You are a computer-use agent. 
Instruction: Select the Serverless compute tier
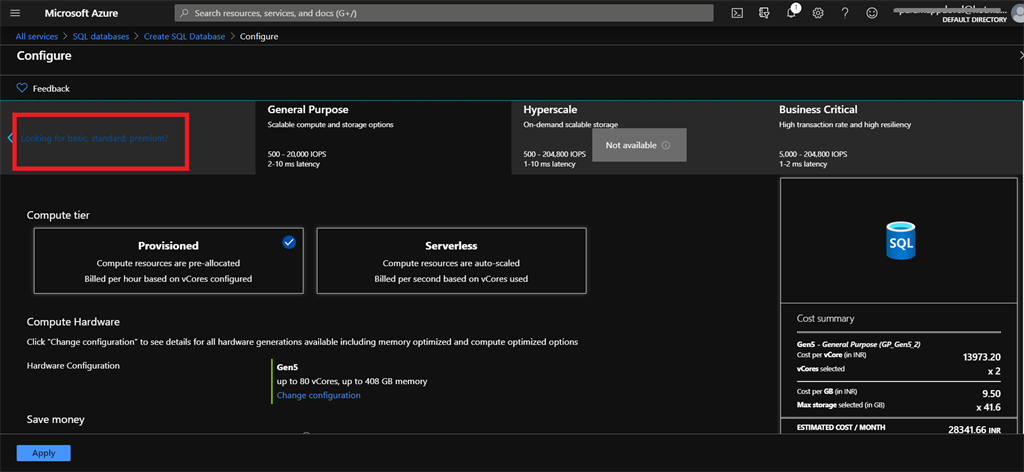tap(451, 260)
